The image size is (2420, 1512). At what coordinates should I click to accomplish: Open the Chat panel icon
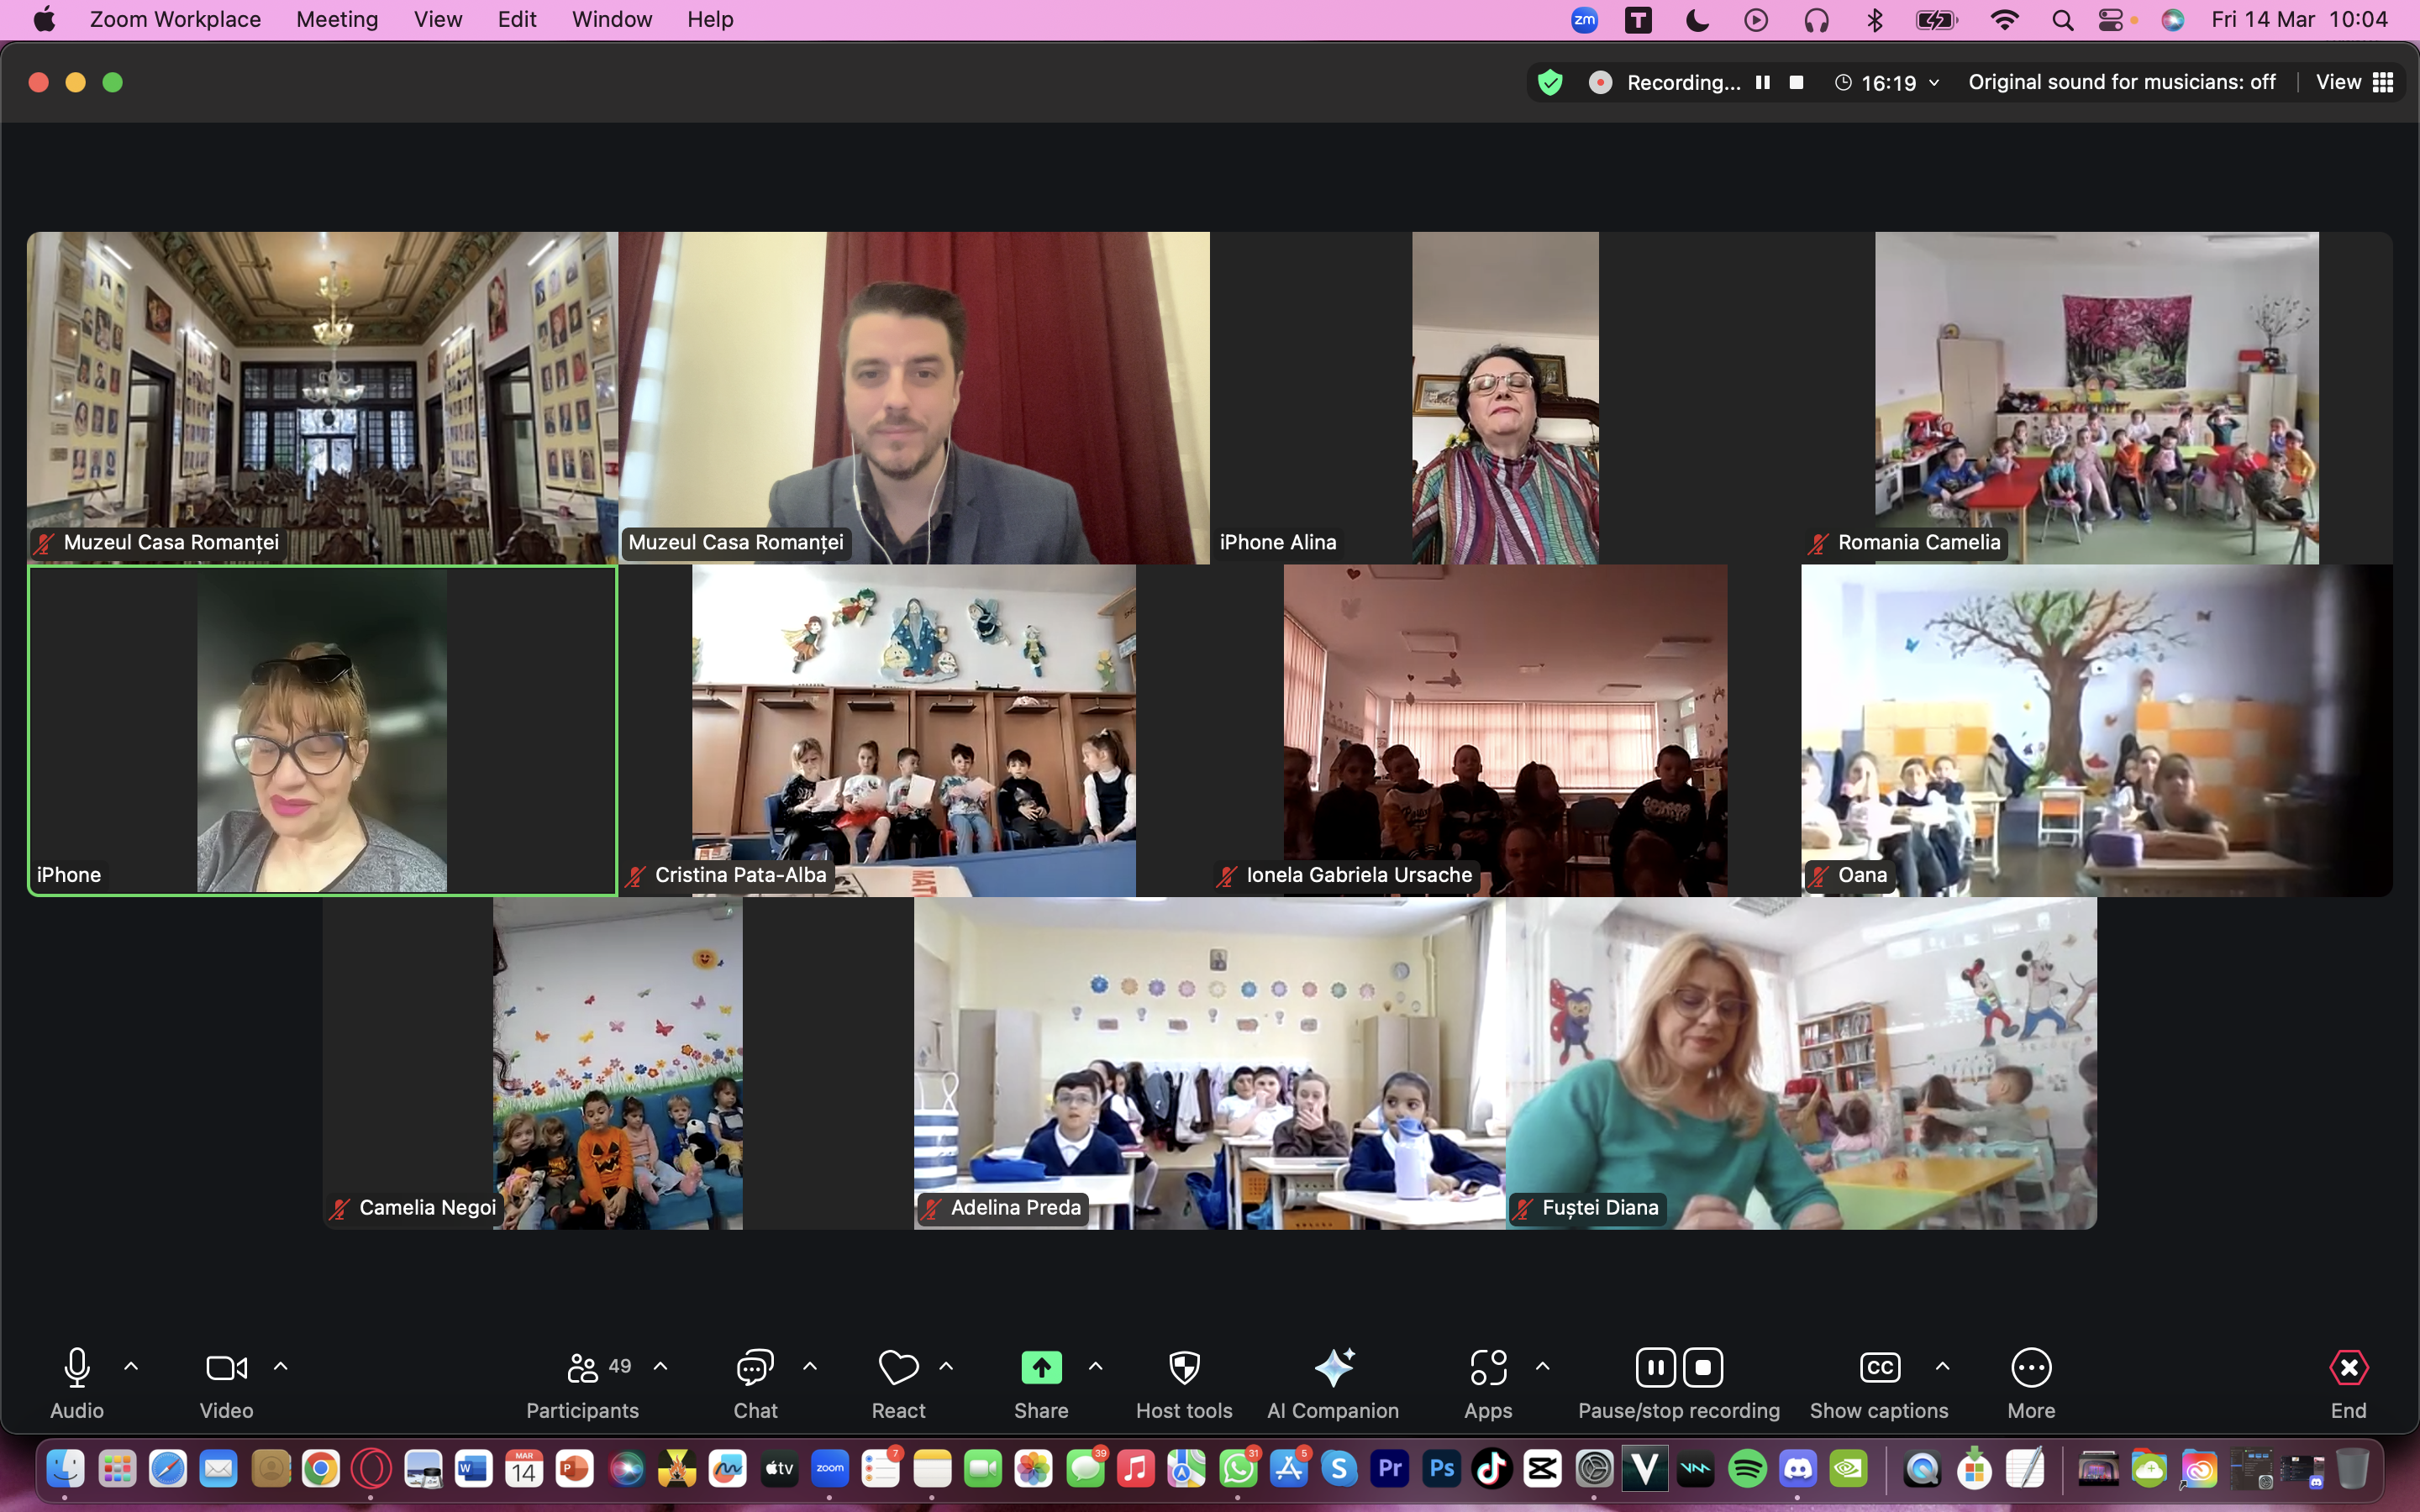[755, 1367]
